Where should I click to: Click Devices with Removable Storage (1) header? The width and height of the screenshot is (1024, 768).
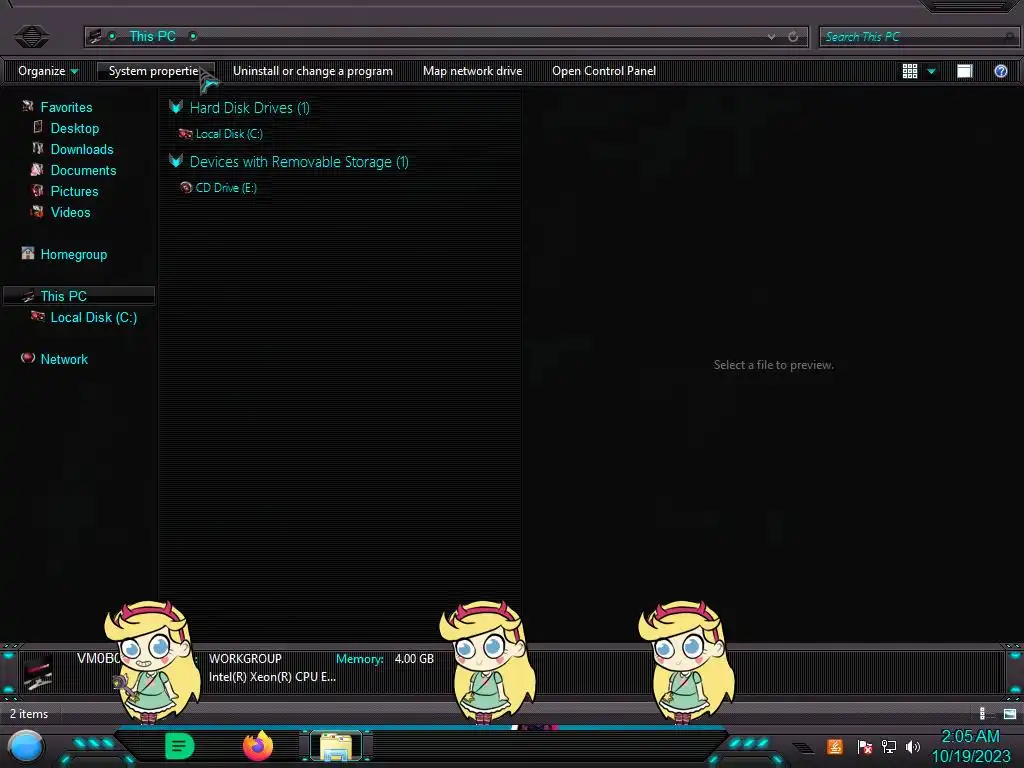click(299, 161)
